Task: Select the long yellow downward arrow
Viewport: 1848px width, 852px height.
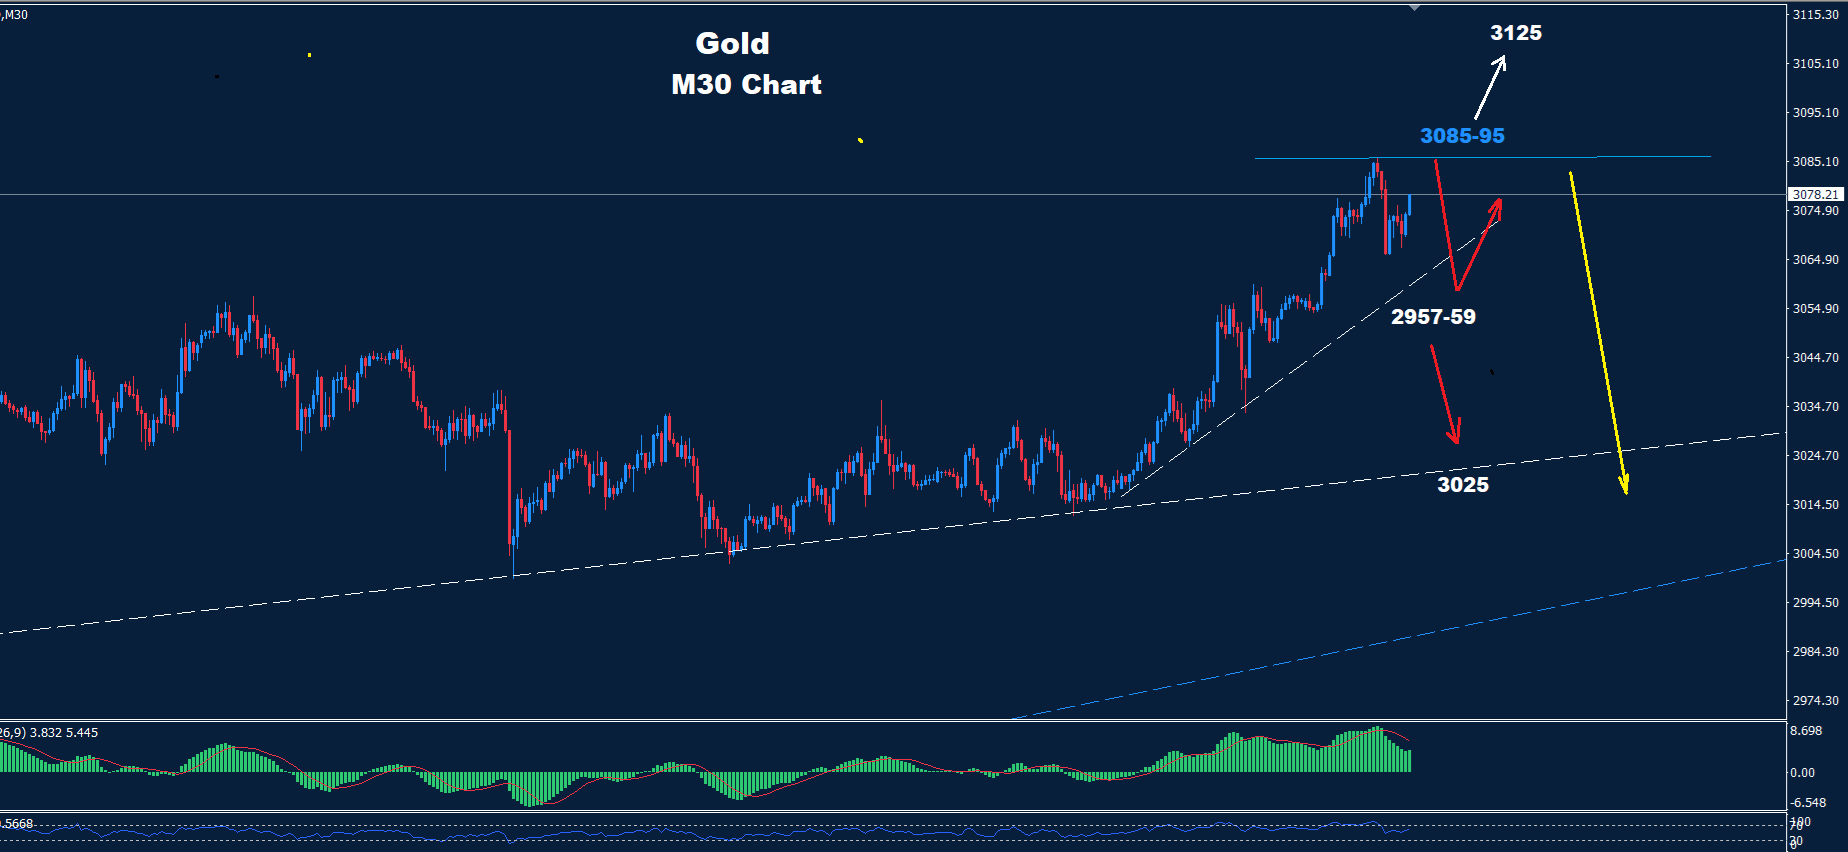Action: pyautogui.click(x=1597, y=330)
